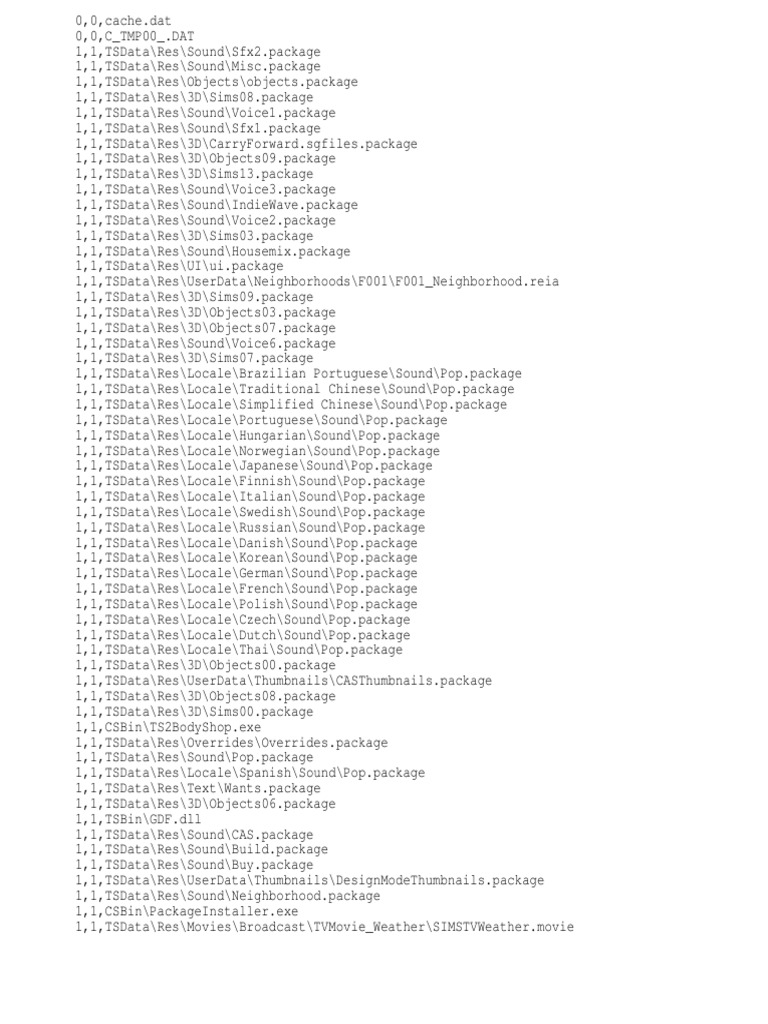Click the Traditional Chinese Pop.package line
Viewport: 768px width, 1024px height.
coord(295,389)
